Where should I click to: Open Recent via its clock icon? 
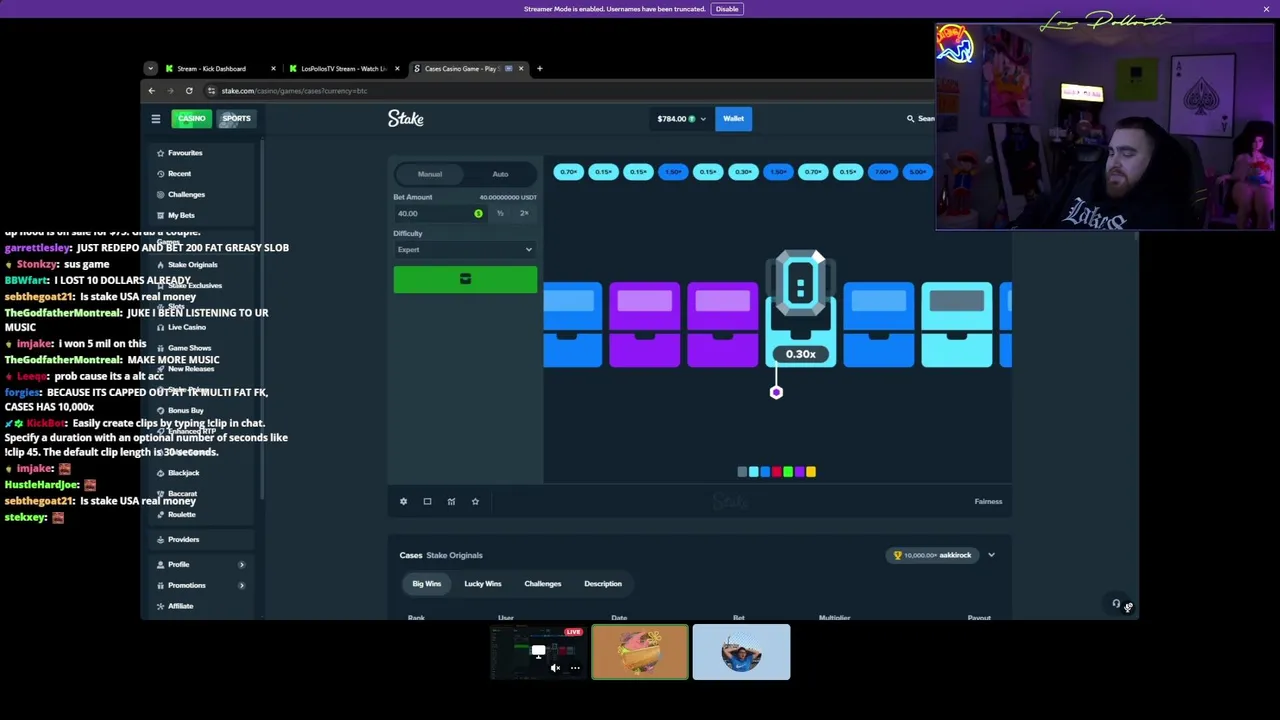point(160,174)
